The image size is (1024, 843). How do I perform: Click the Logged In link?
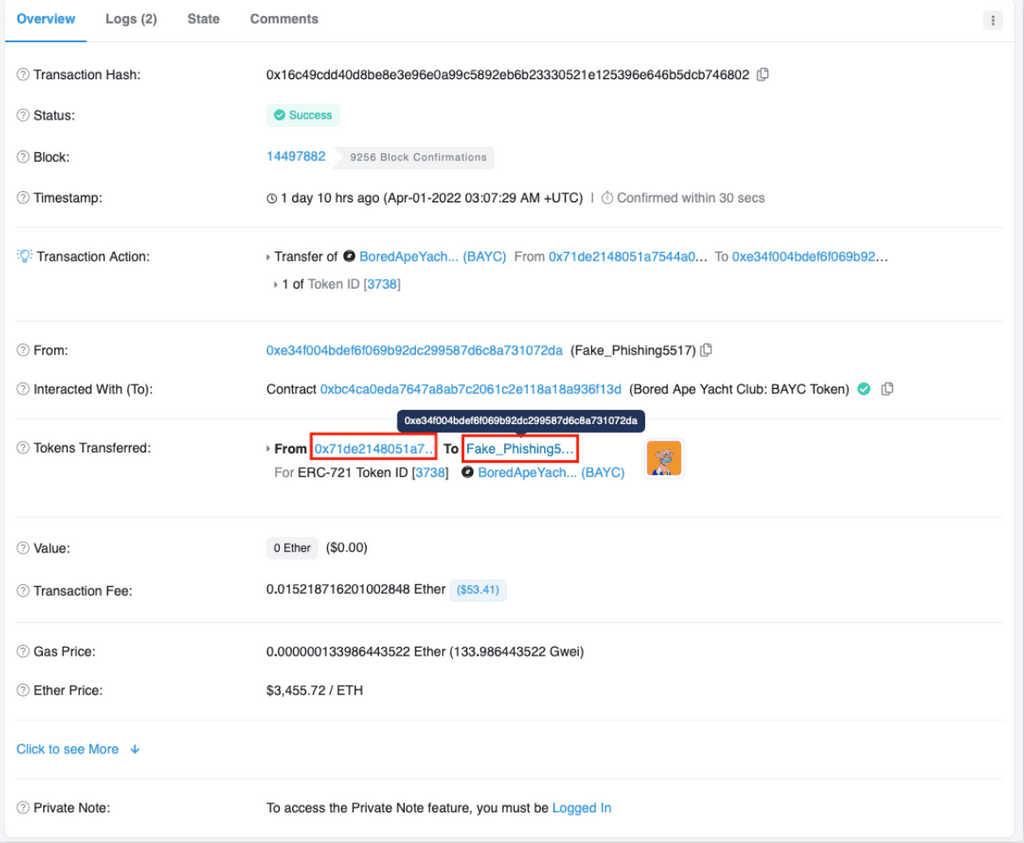coord(582,808)
